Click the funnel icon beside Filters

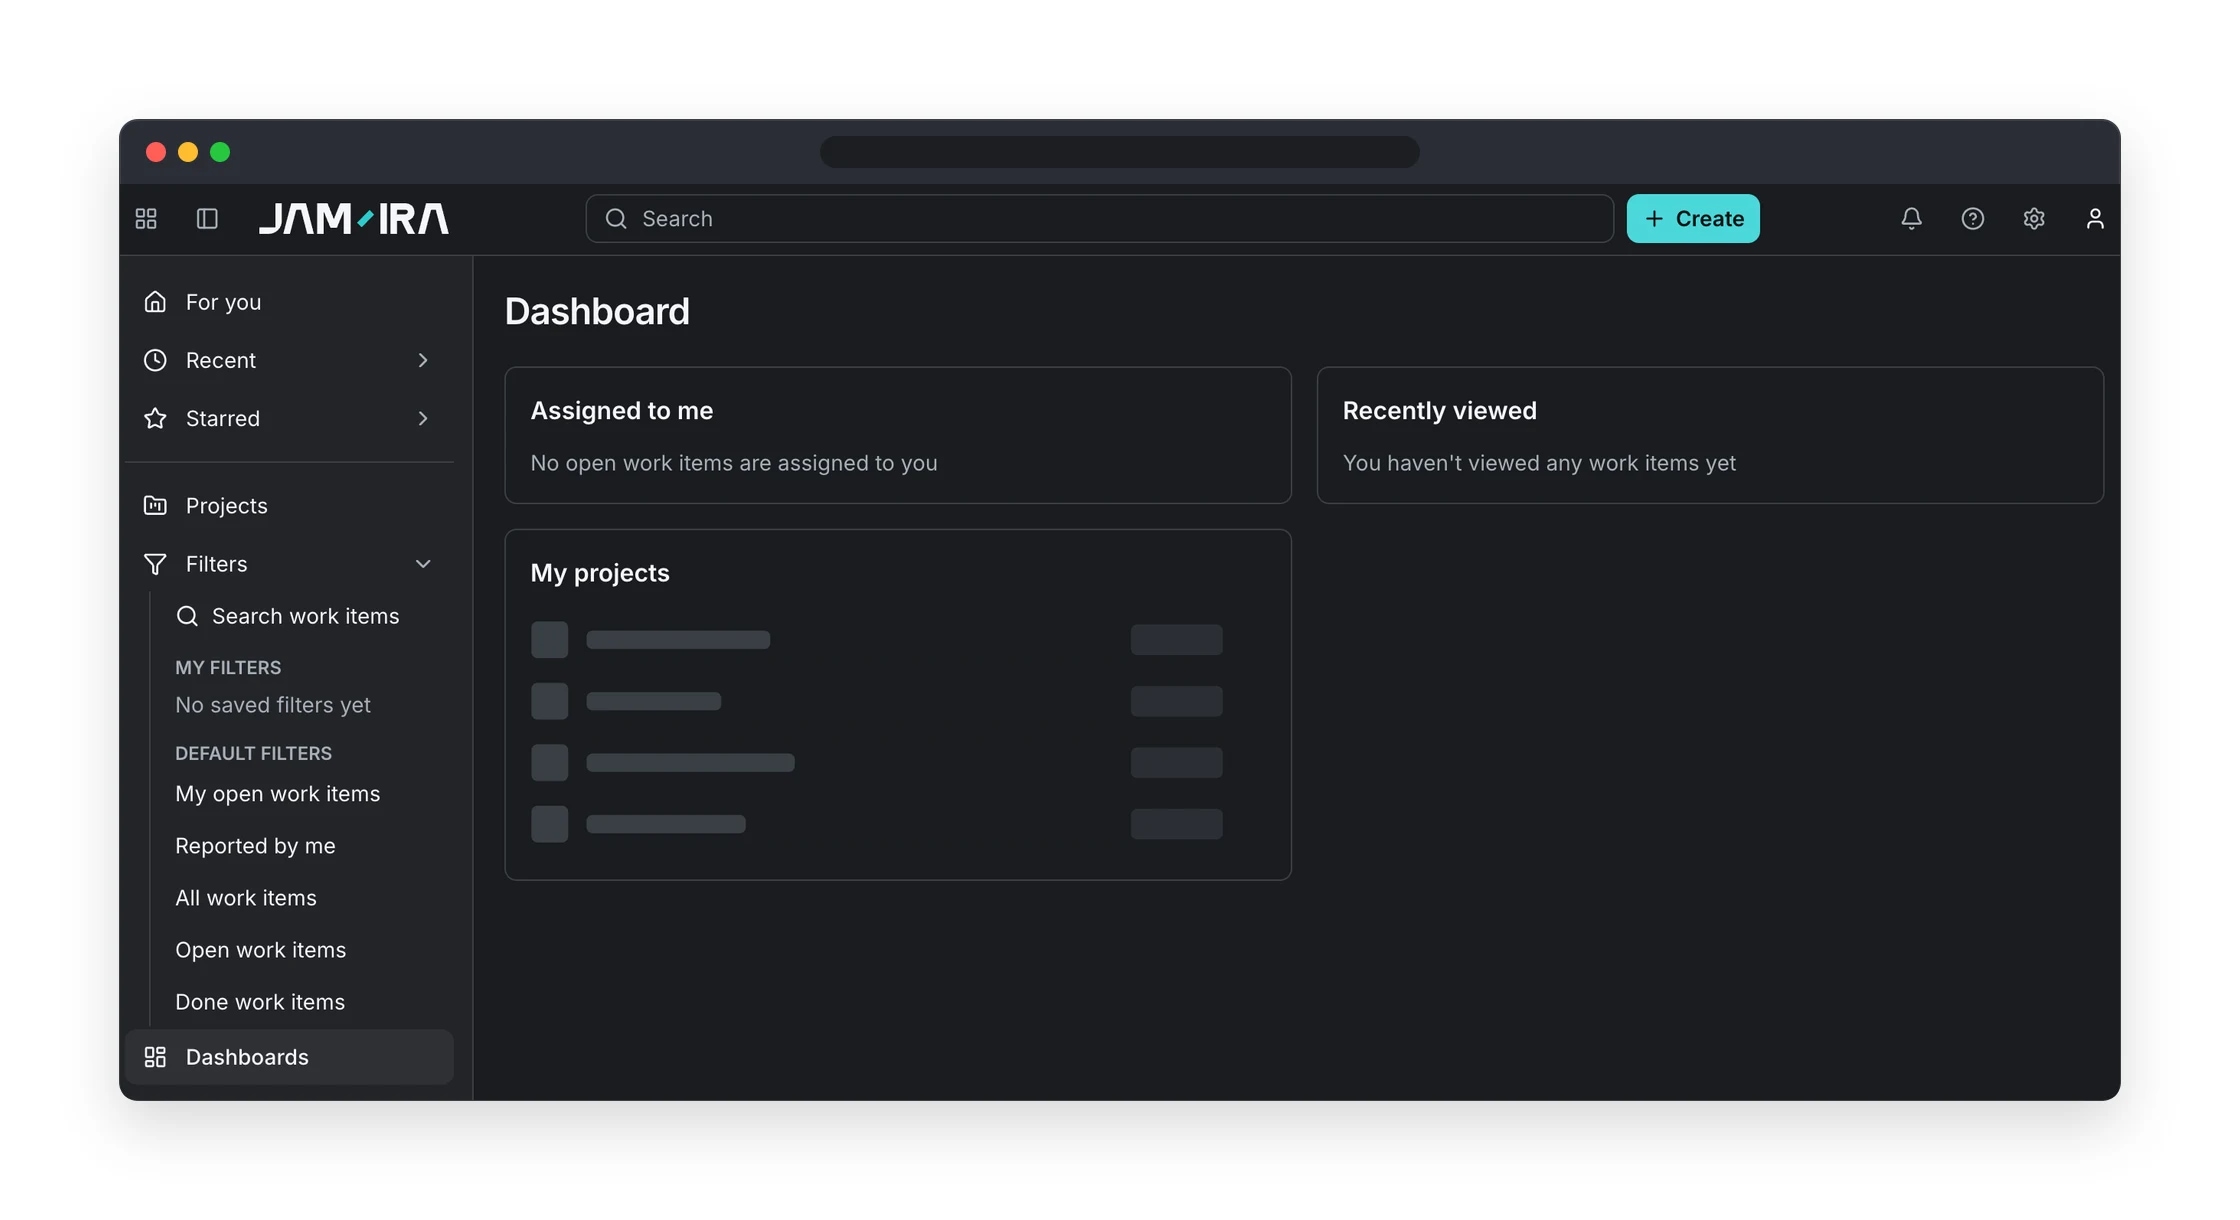click(x=155, y=564)
